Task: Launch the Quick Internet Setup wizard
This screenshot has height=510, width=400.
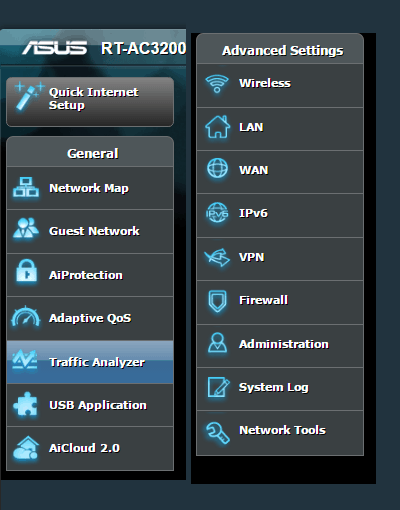Action: point(90,102)
